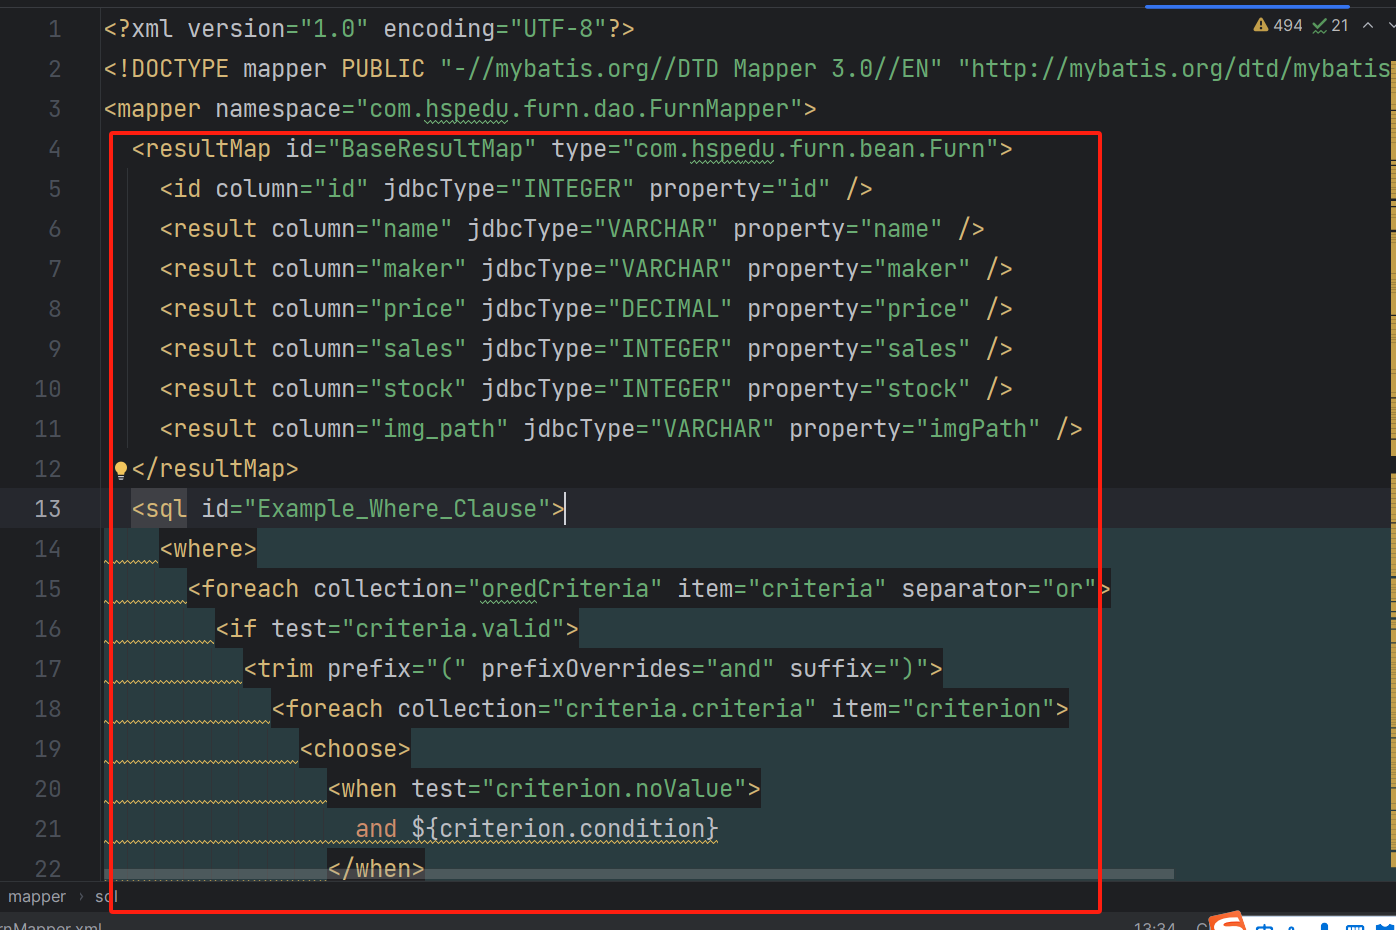Click the type value 'com.hspedu.furn.bean.Furn'
The height and width of the screenshot is (930, 1396).
click(810, 149)
